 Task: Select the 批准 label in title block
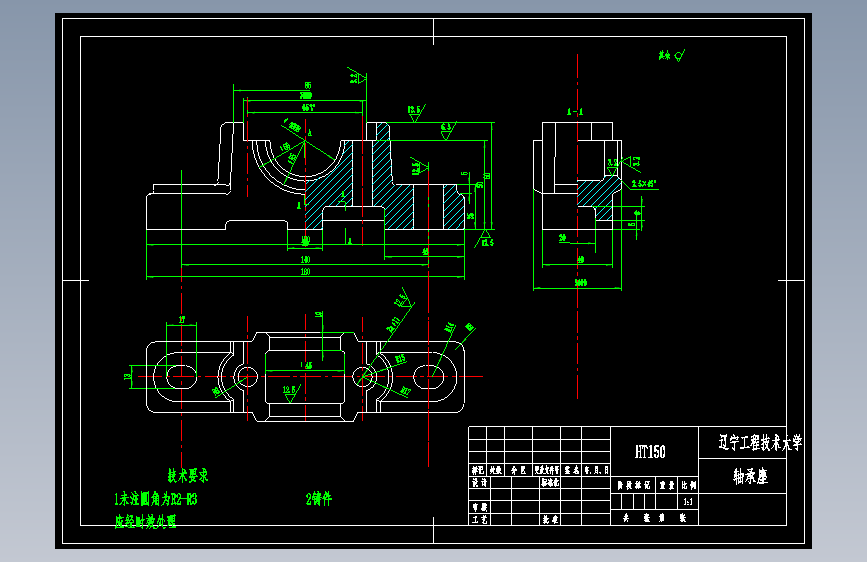pos(550,519)
